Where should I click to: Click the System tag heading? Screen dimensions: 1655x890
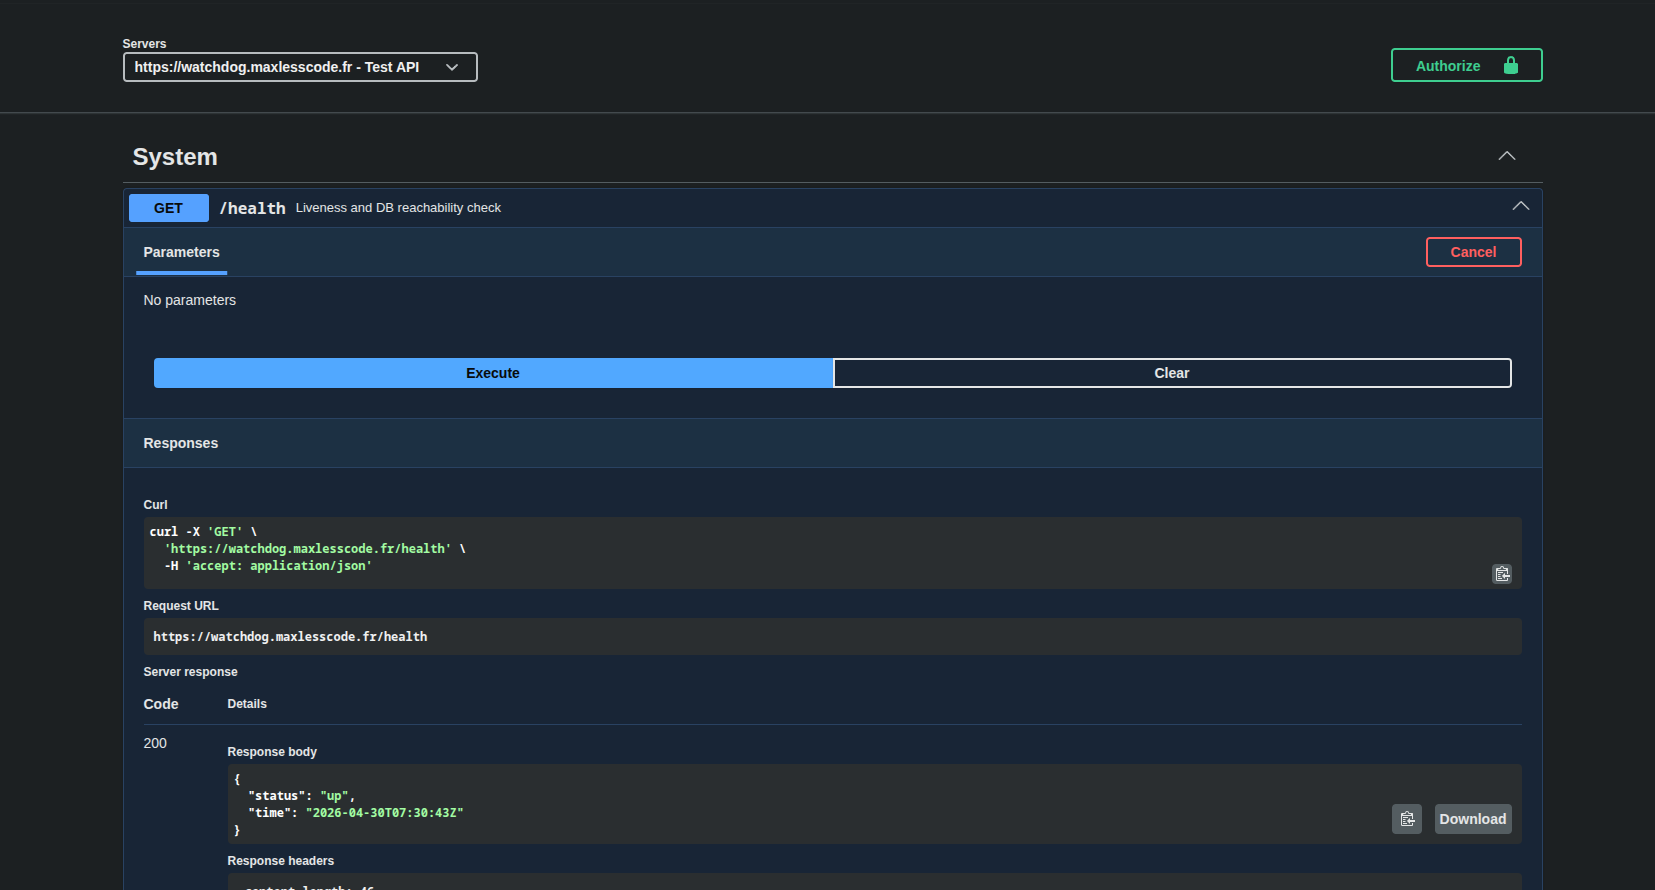(175, 157)
